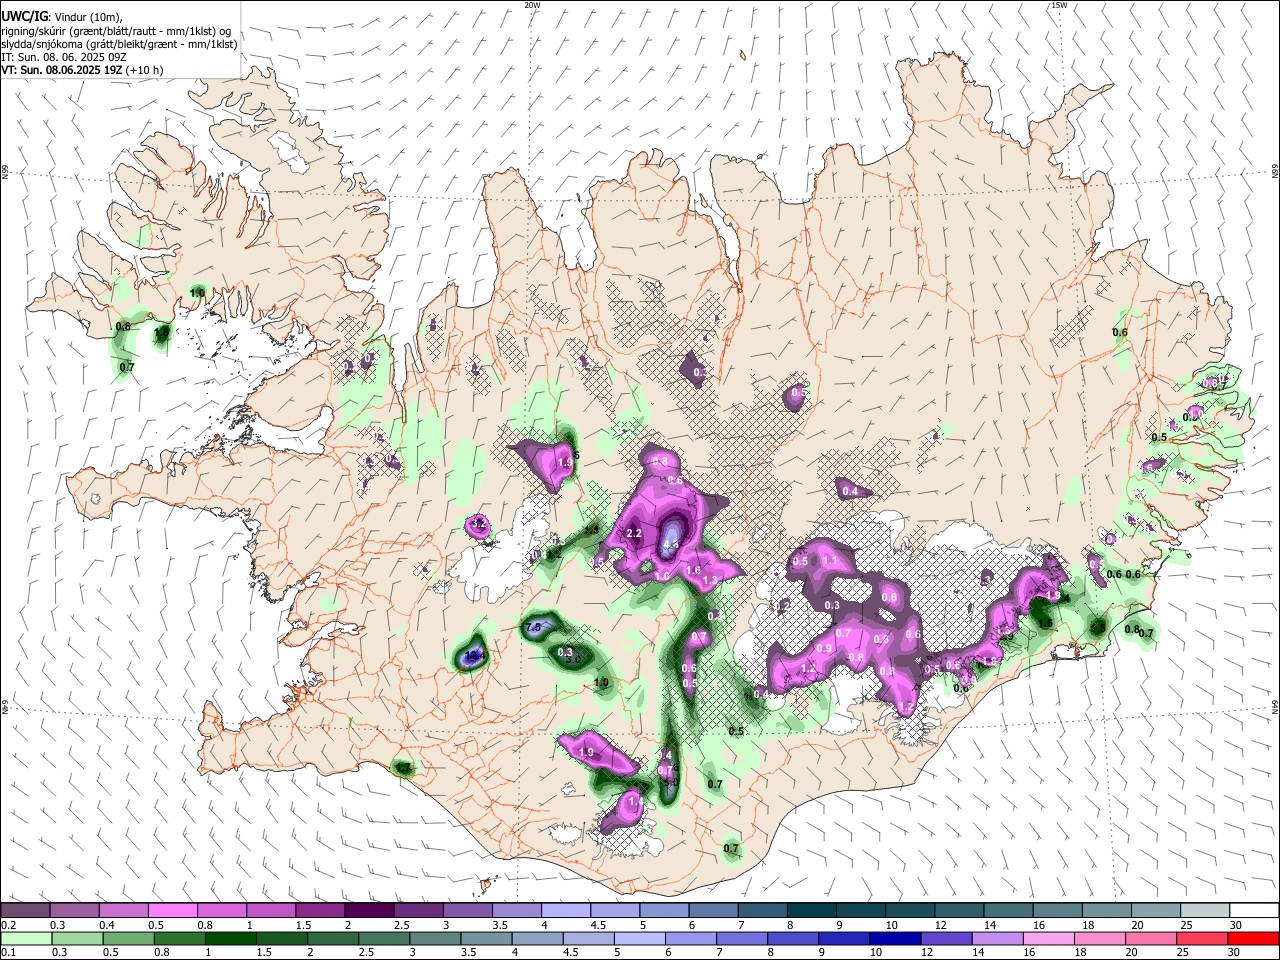This screenshot has height=960, width=1280.
Task: Select the darkest purple 2 swatch in top legend row
Action: [x=369, y=910]
